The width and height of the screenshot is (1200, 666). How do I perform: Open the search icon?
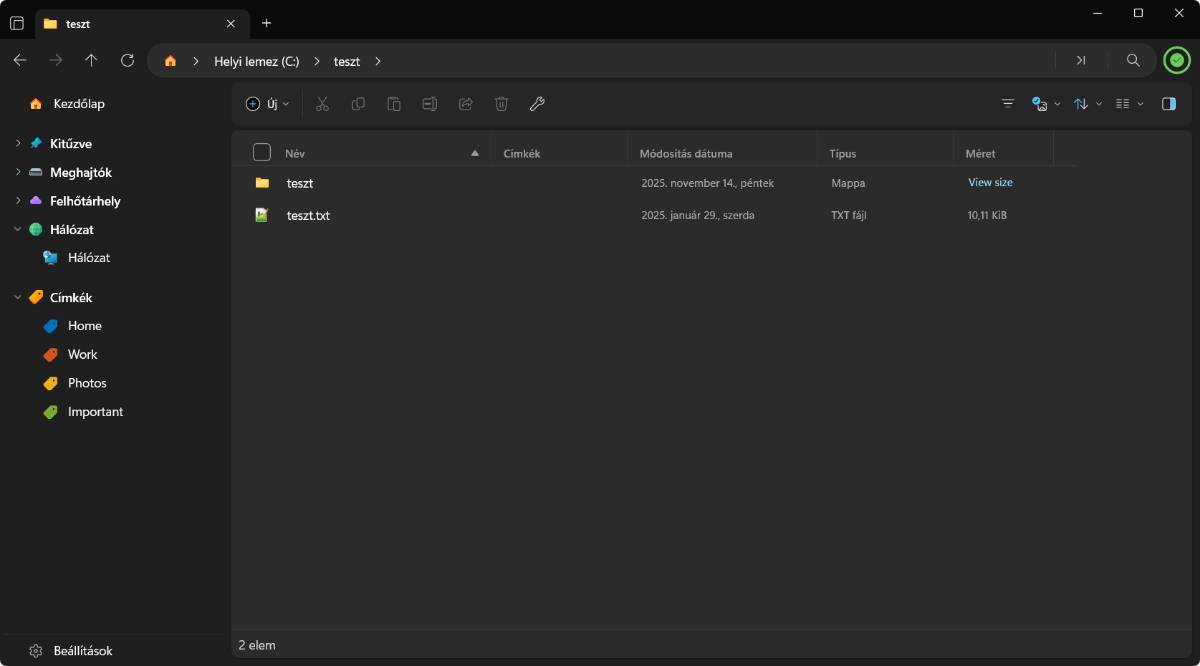tap(1133, 60)
